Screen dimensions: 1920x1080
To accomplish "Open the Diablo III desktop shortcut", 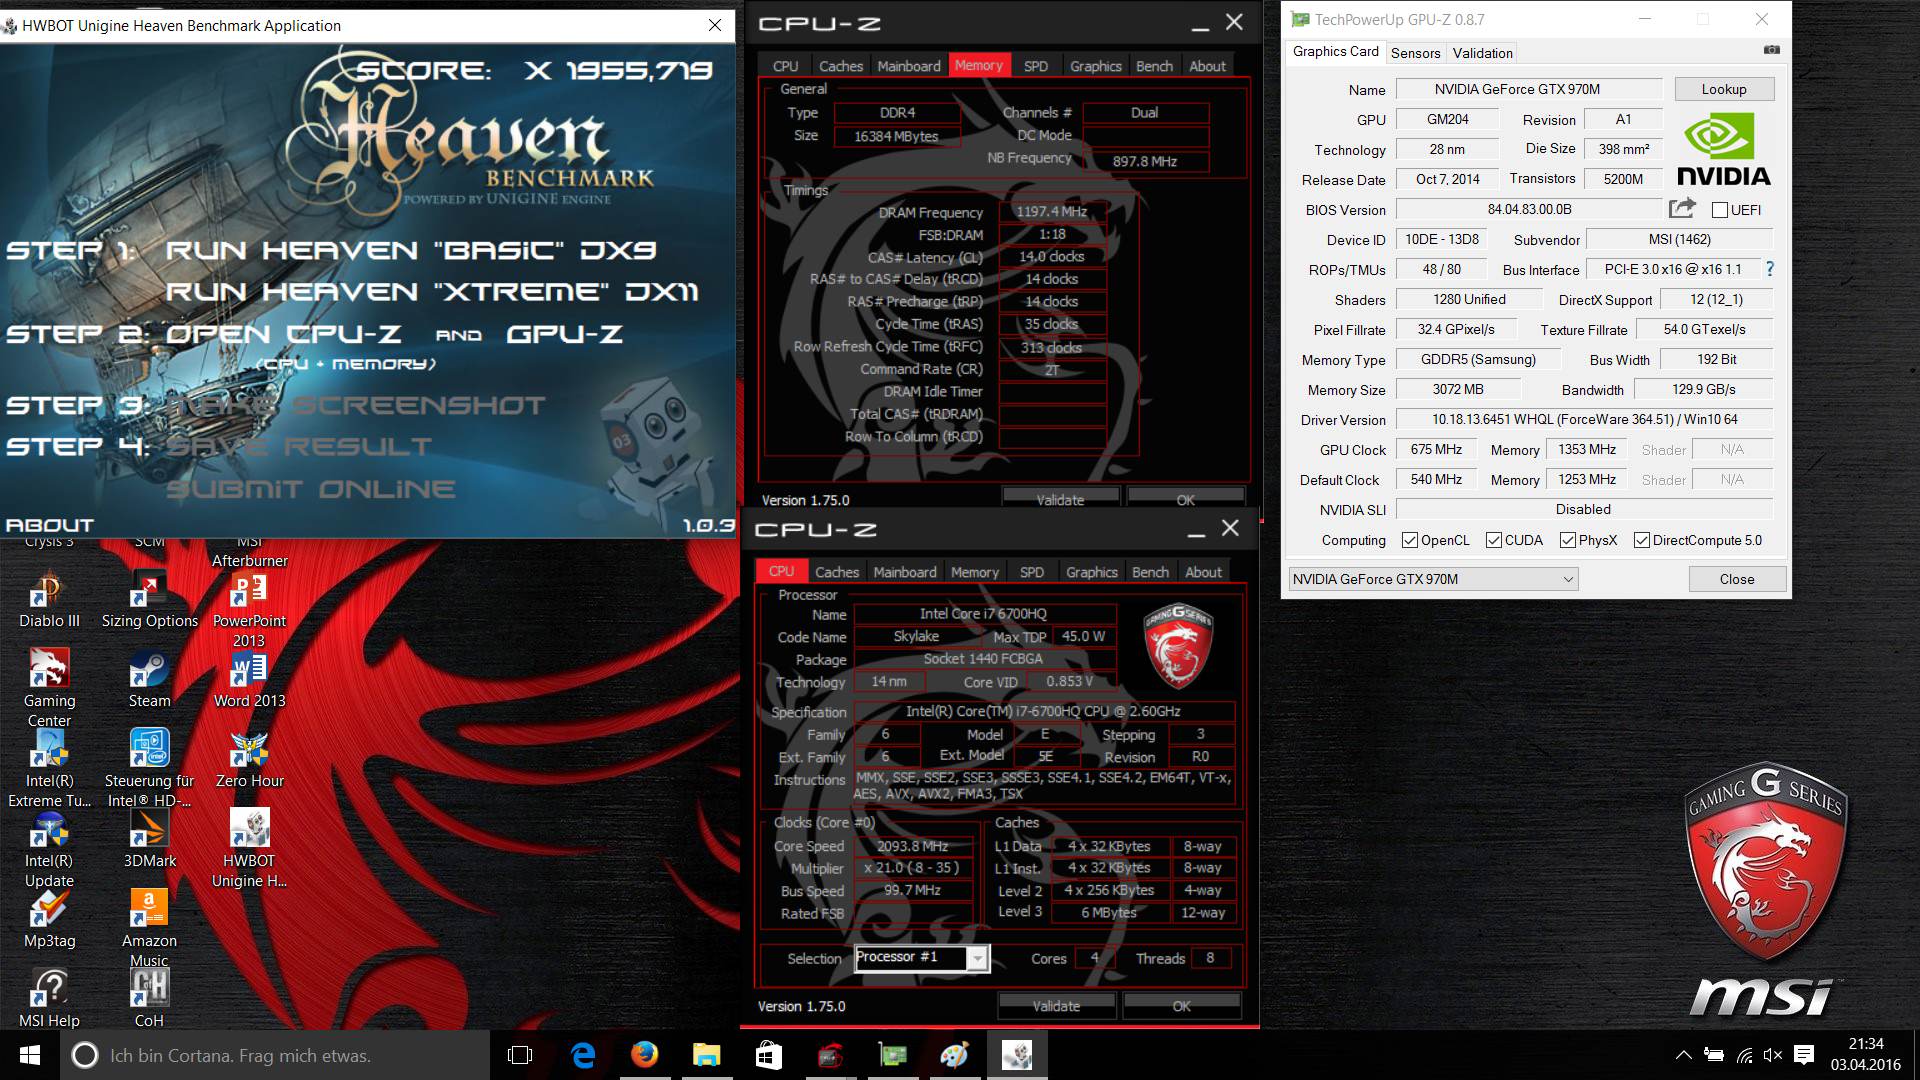I will pyautogui.click(x=49, y=600).
